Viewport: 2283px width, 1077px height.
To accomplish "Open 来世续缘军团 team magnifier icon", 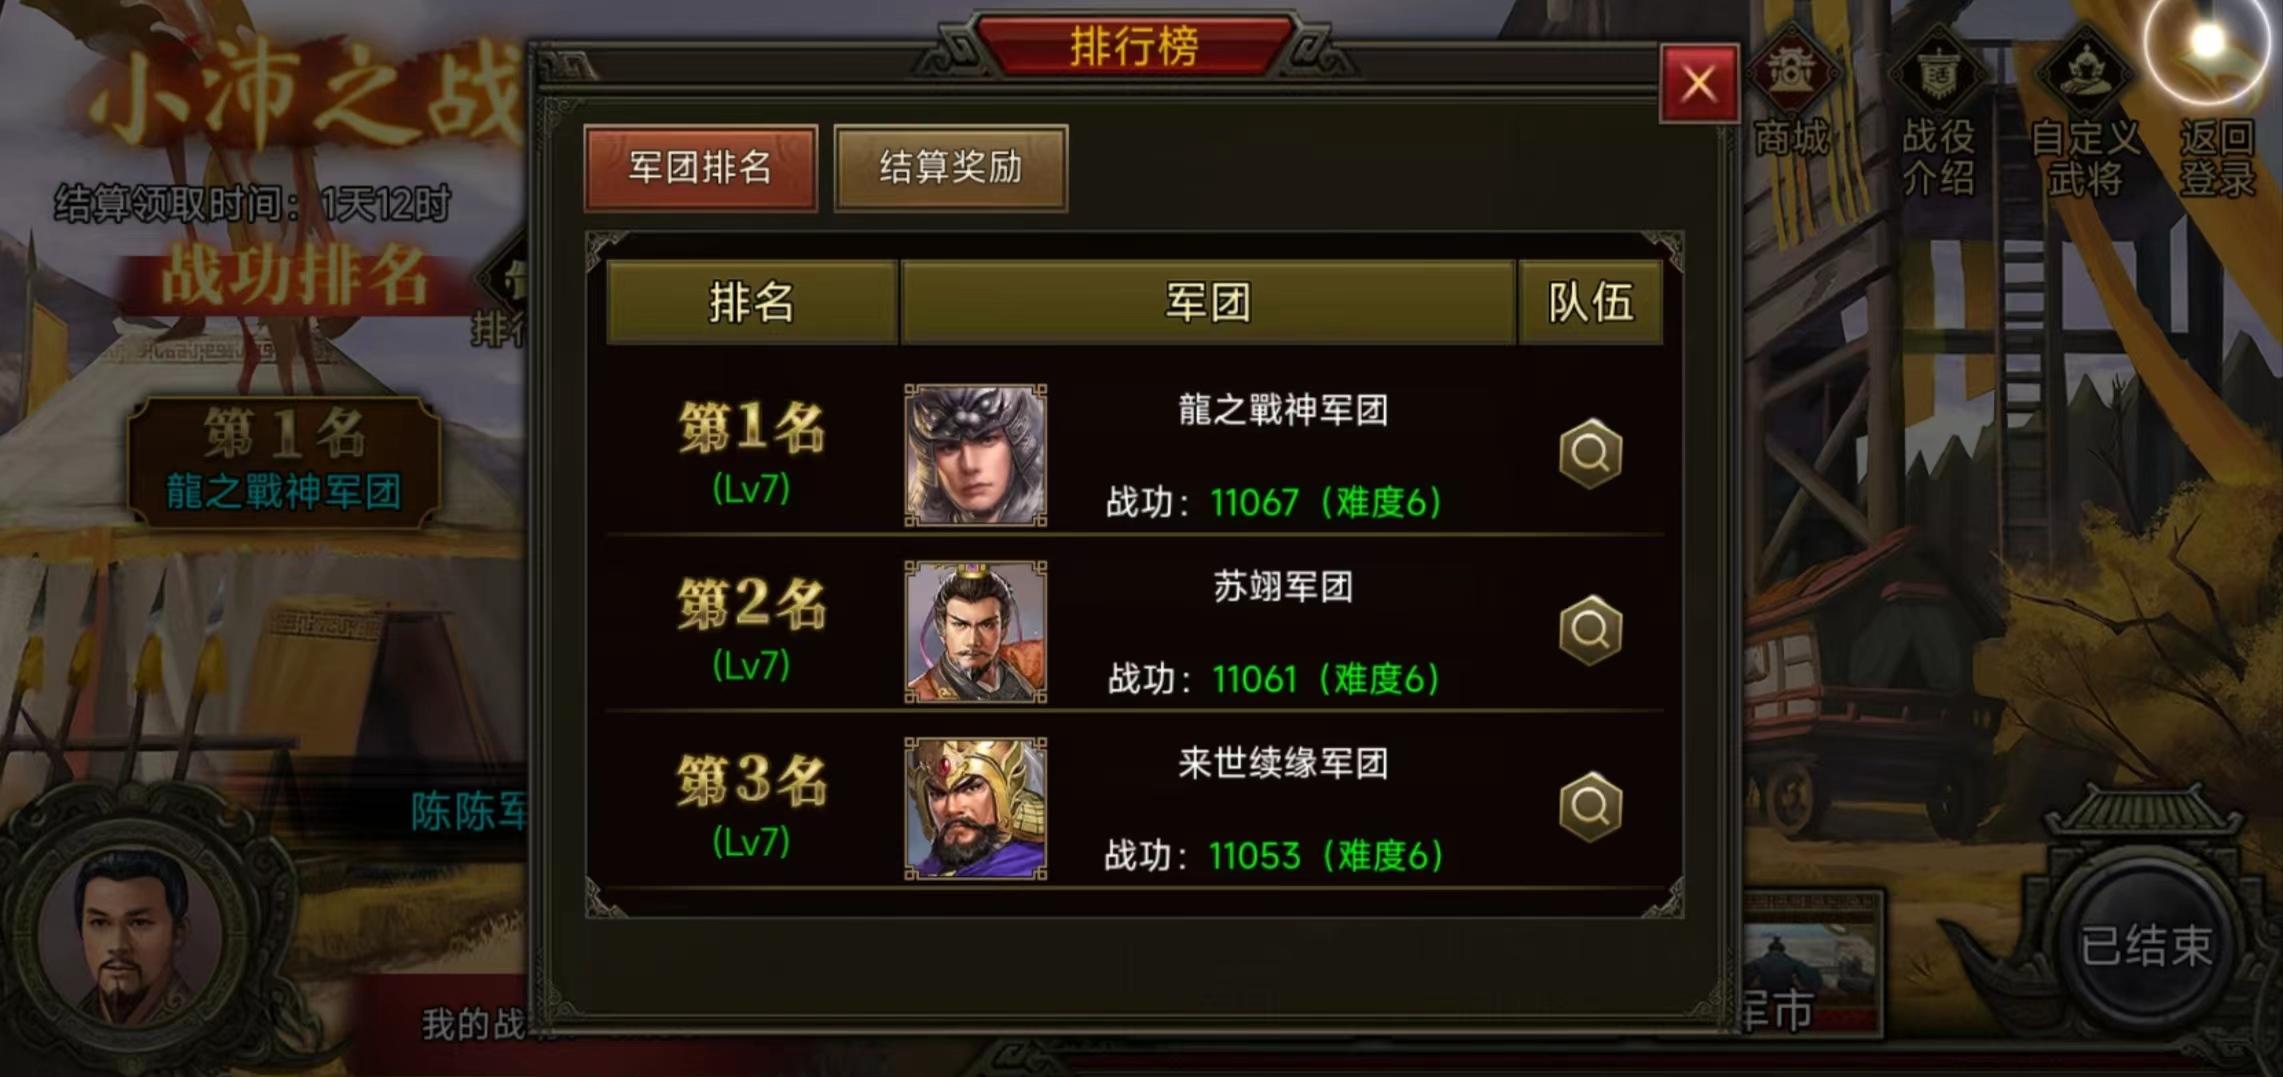I will pyautogui.click(x=1590, y=807).
